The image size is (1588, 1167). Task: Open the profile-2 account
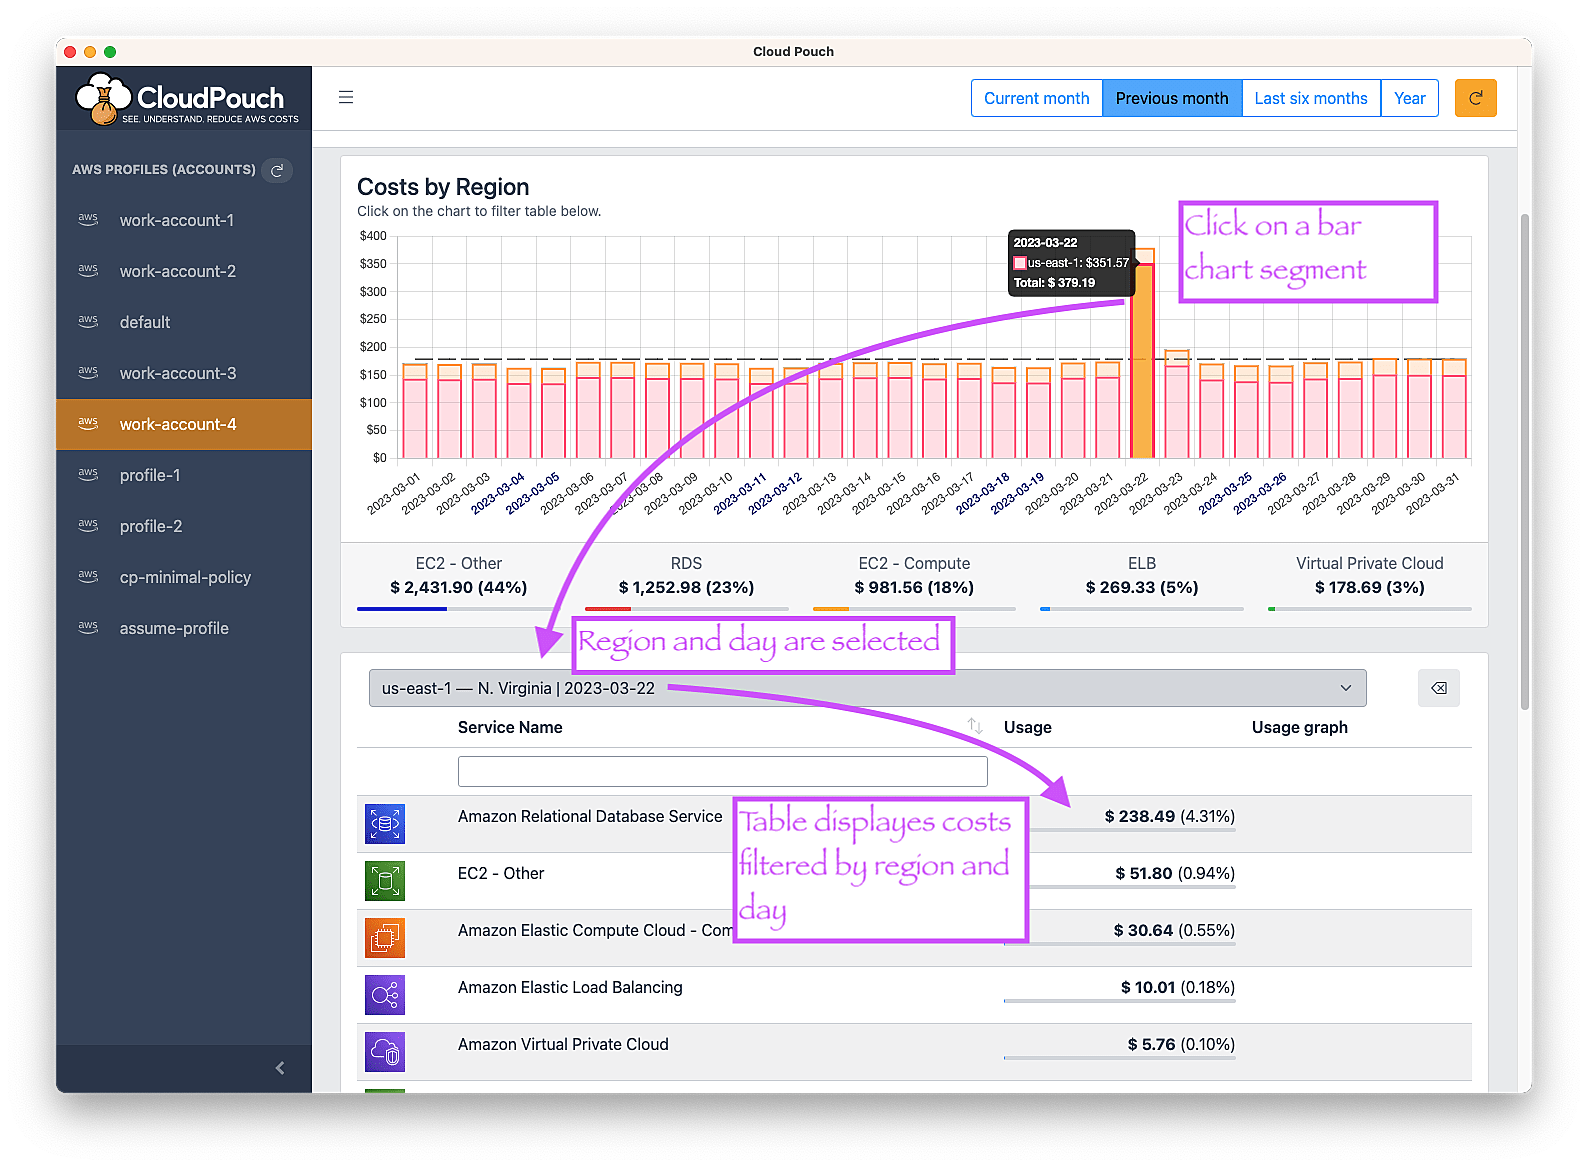point(184,526)
